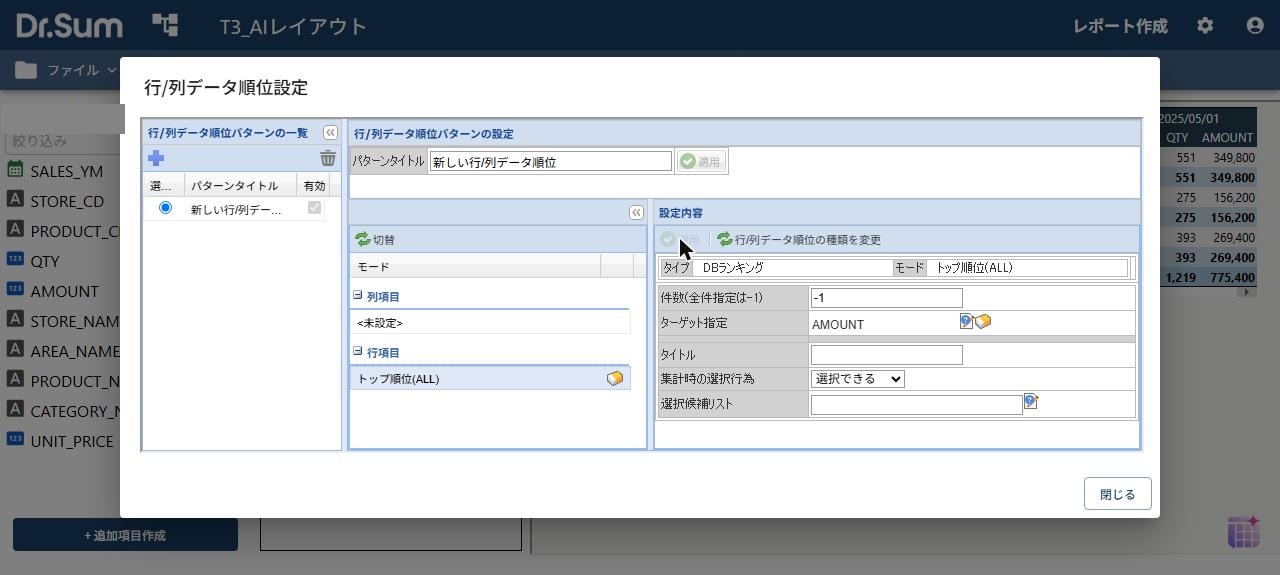This screenshot has height=575, width=1280.
Task: Edit the 件数 count input field
Action: click(886, 298)
